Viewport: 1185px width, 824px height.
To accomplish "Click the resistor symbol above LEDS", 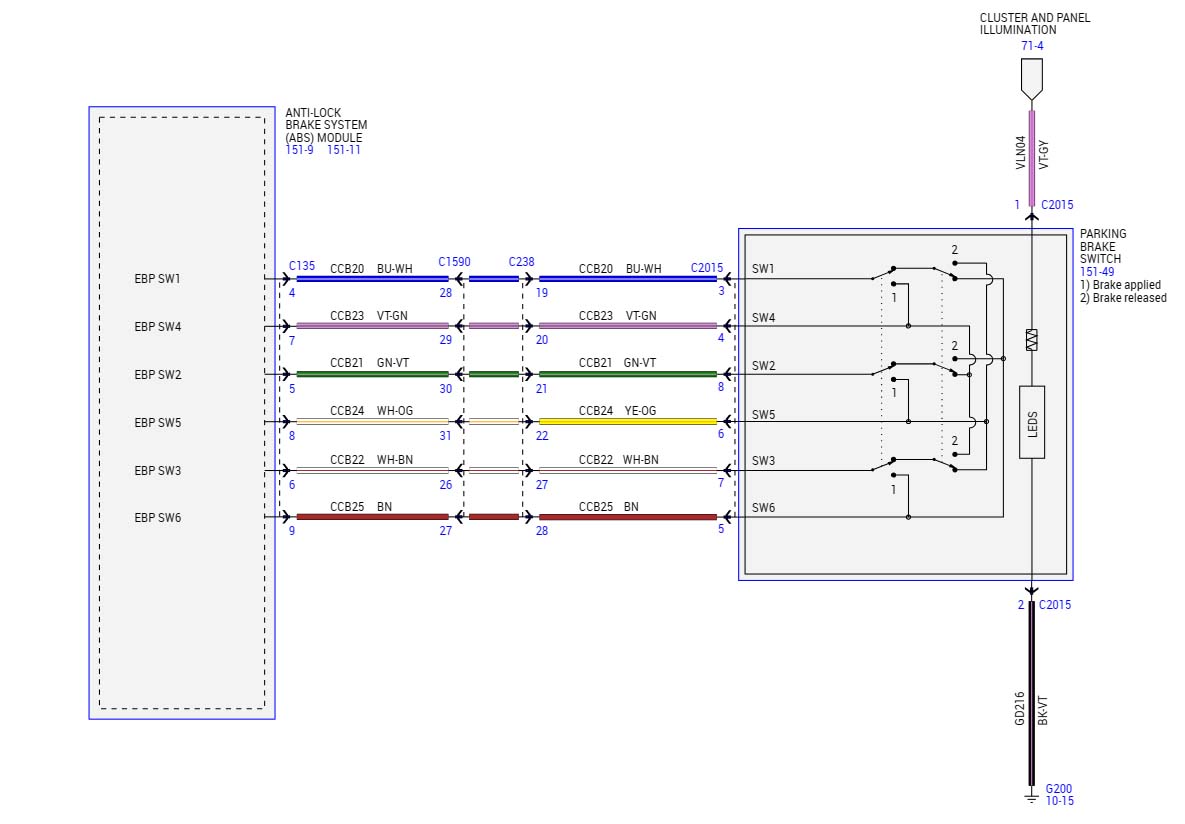I will [1032, 340].
